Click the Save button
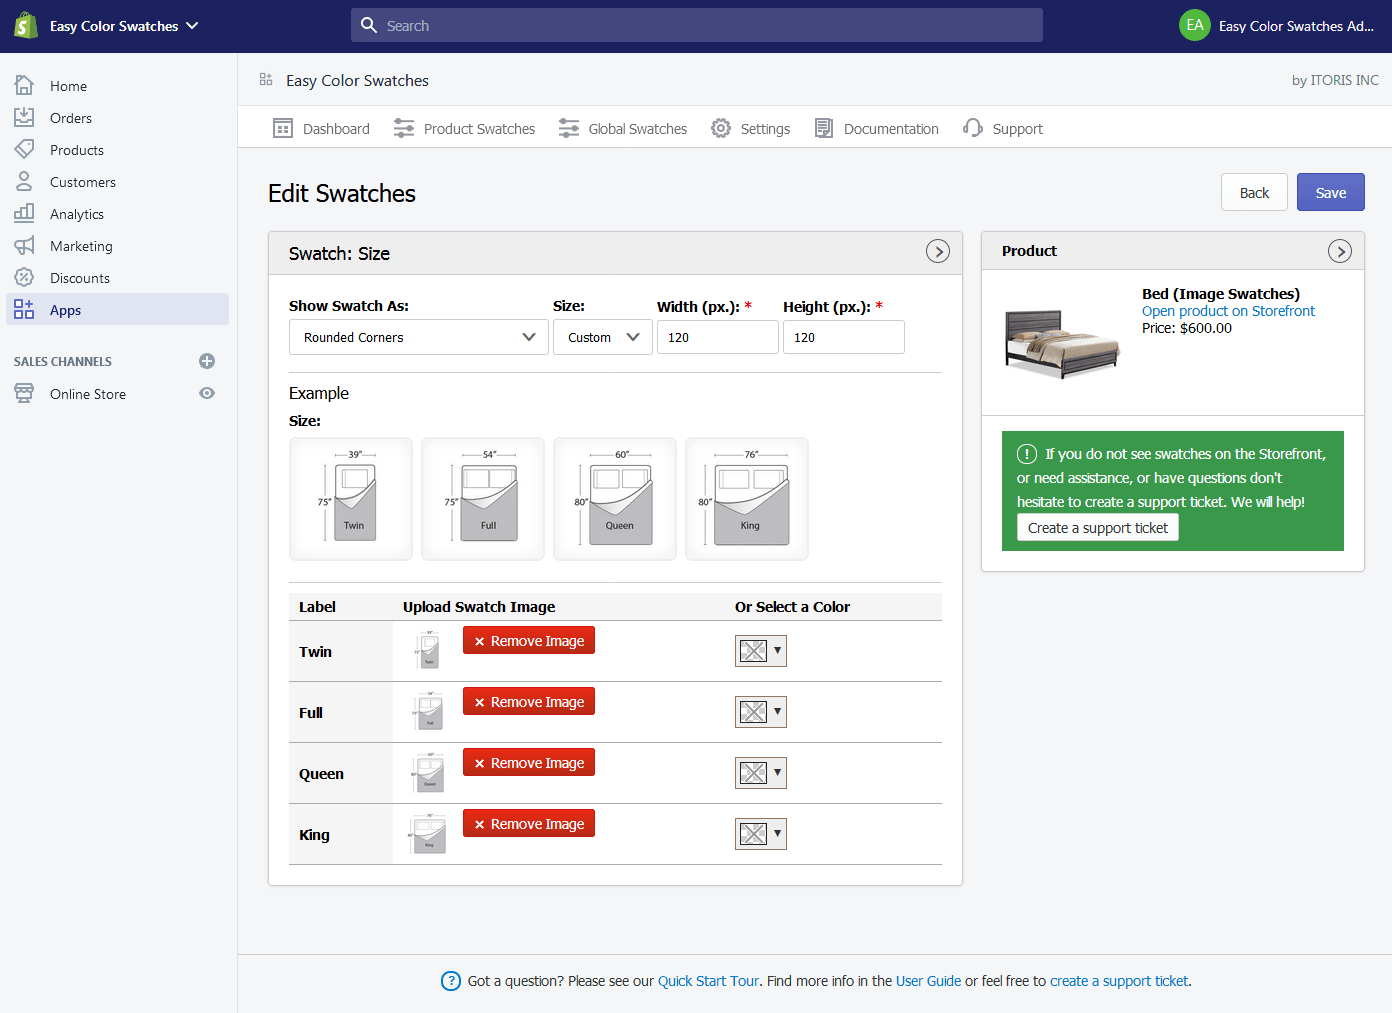The width and height of the screenshot is (1392, 1013). pyautogui.click(x=1331, y=192)
